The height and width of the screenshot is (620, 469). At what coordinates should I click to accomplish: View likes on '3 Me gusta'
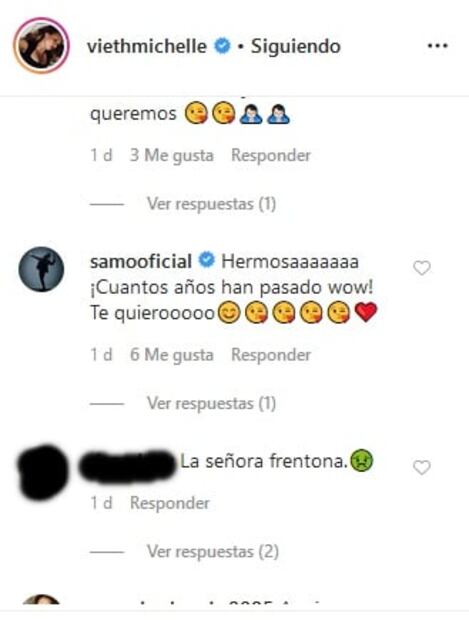172,155
